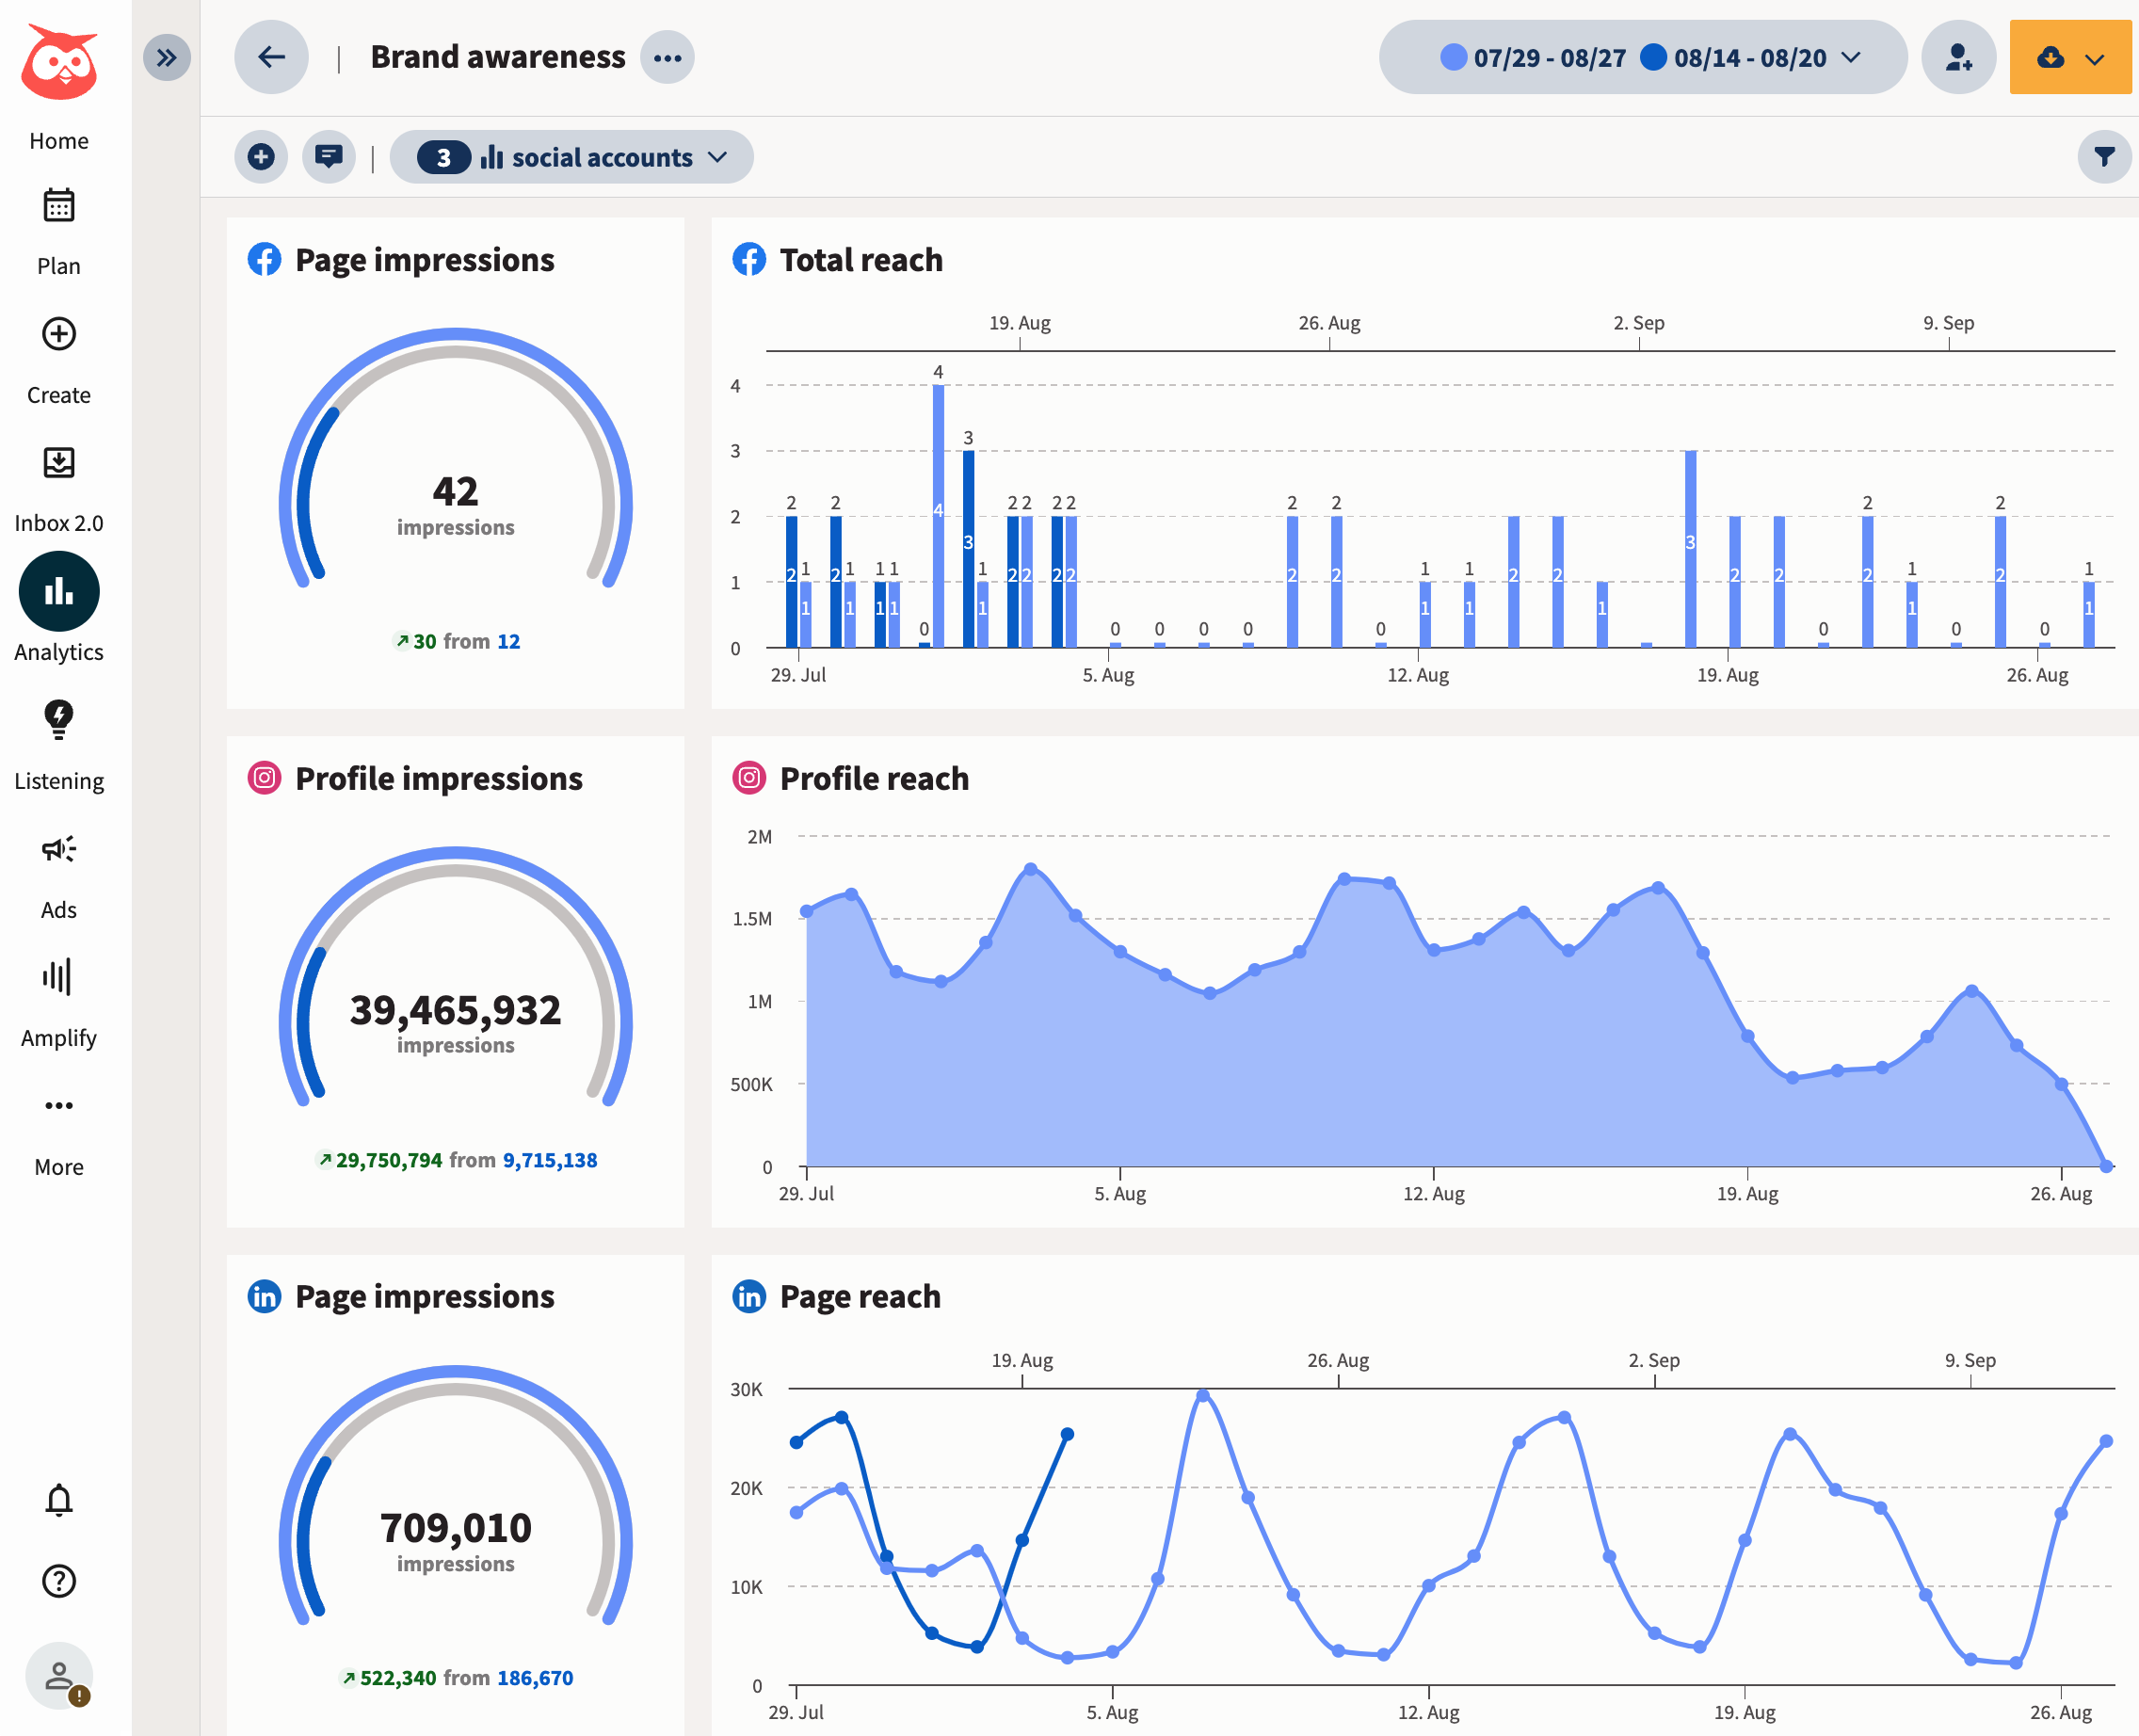
Task: Open the notification bell
Action: coord(59,1500)
